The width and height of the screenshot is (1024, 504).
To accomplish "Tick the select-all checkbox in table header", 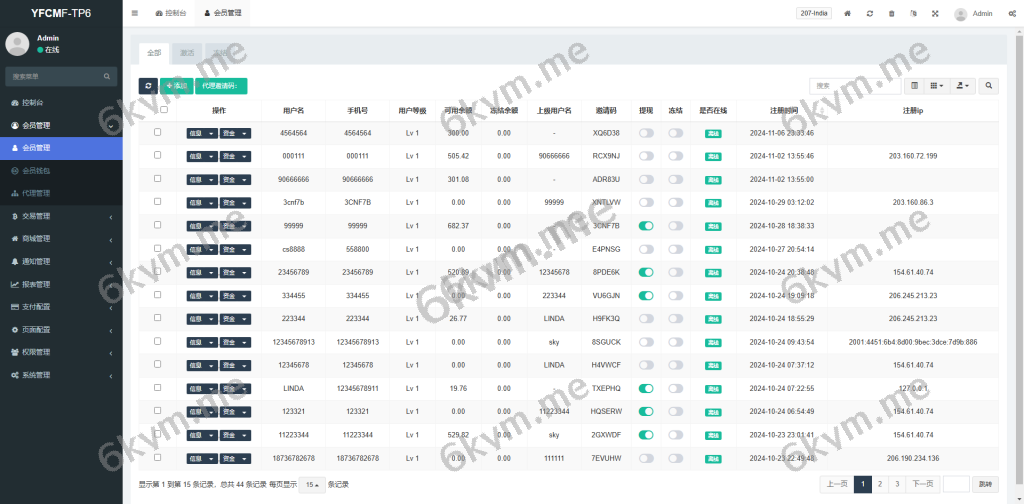I will click(x=164, y=110).
